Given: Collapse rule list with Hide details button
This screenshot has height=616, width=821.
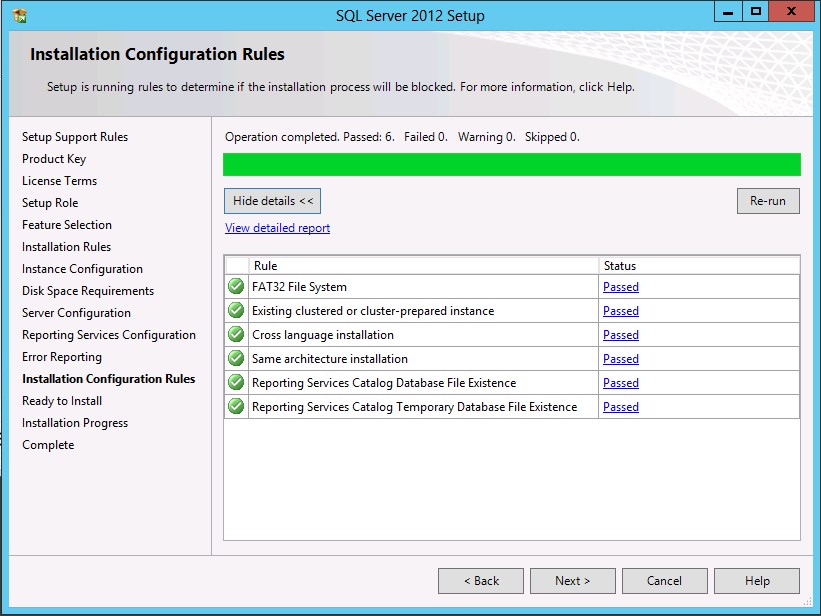Looking at the screenshot, I should [272, 201].
